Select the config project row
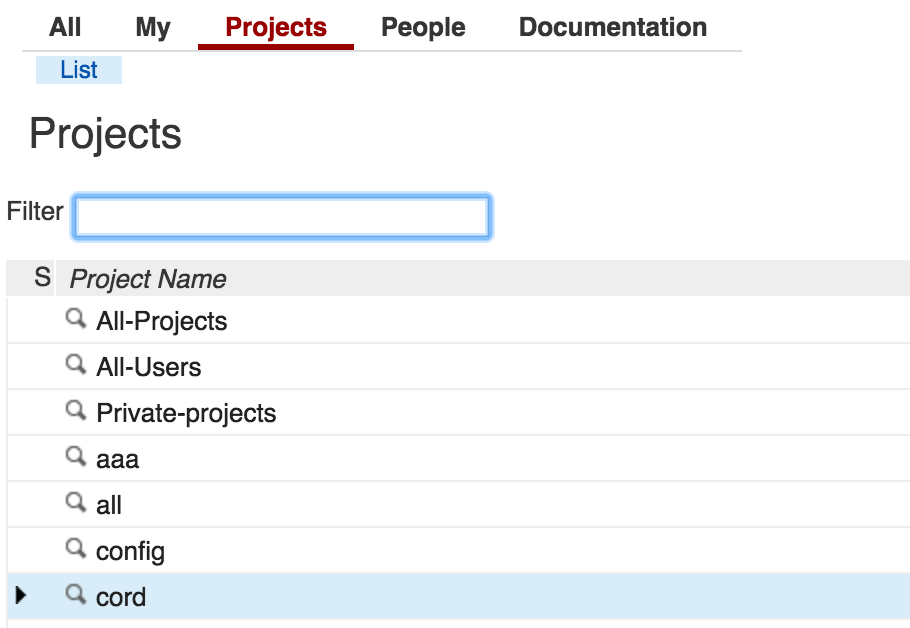 pos(458,550)
